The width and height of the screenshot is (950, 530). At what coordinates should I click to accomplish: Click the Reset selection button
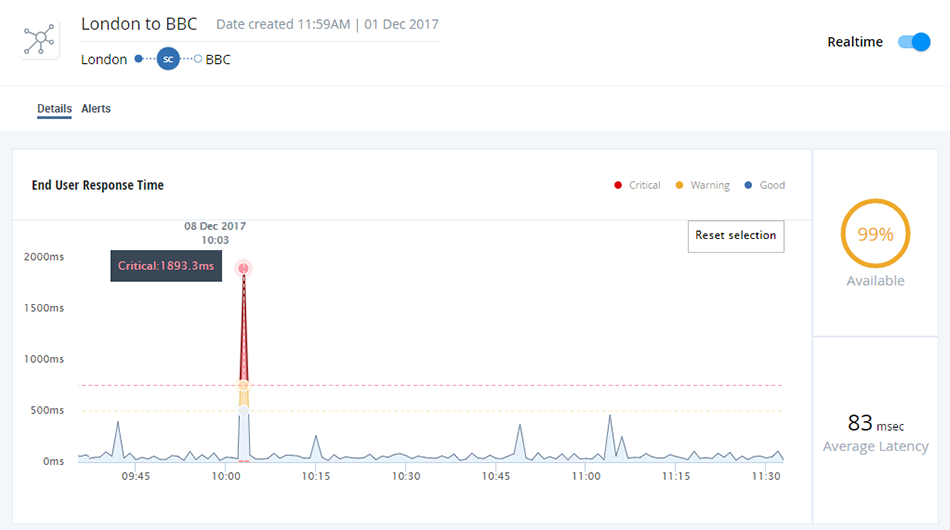tap(736, 236)
